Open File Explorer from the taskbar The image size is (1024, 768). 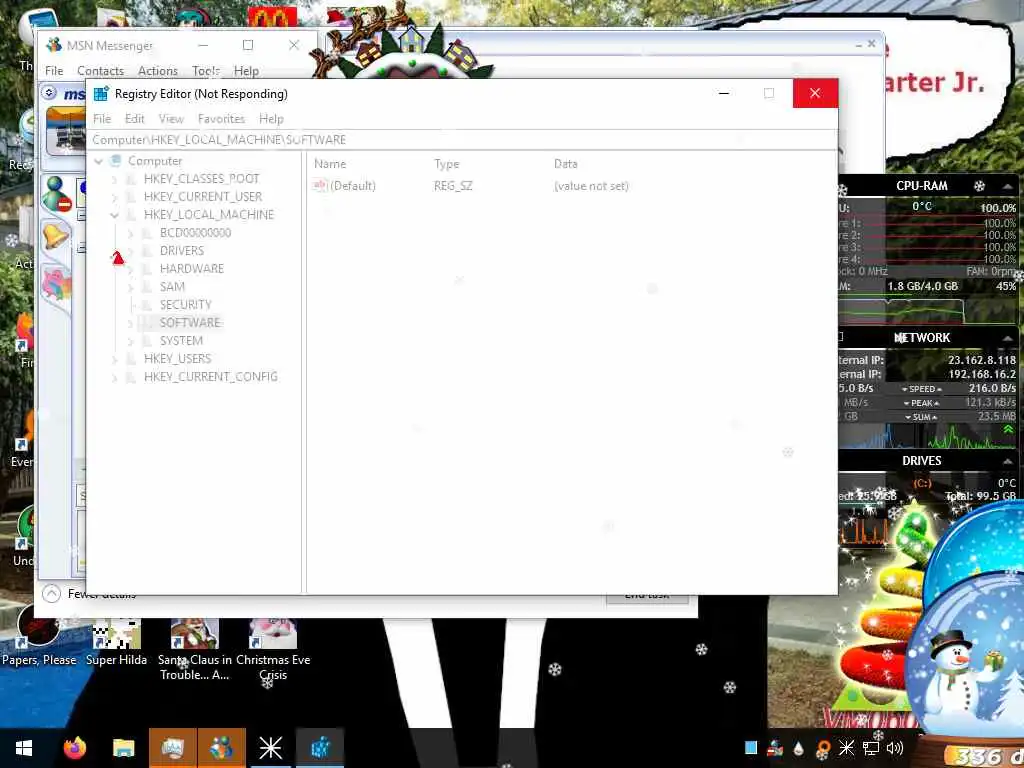(123, 748)
